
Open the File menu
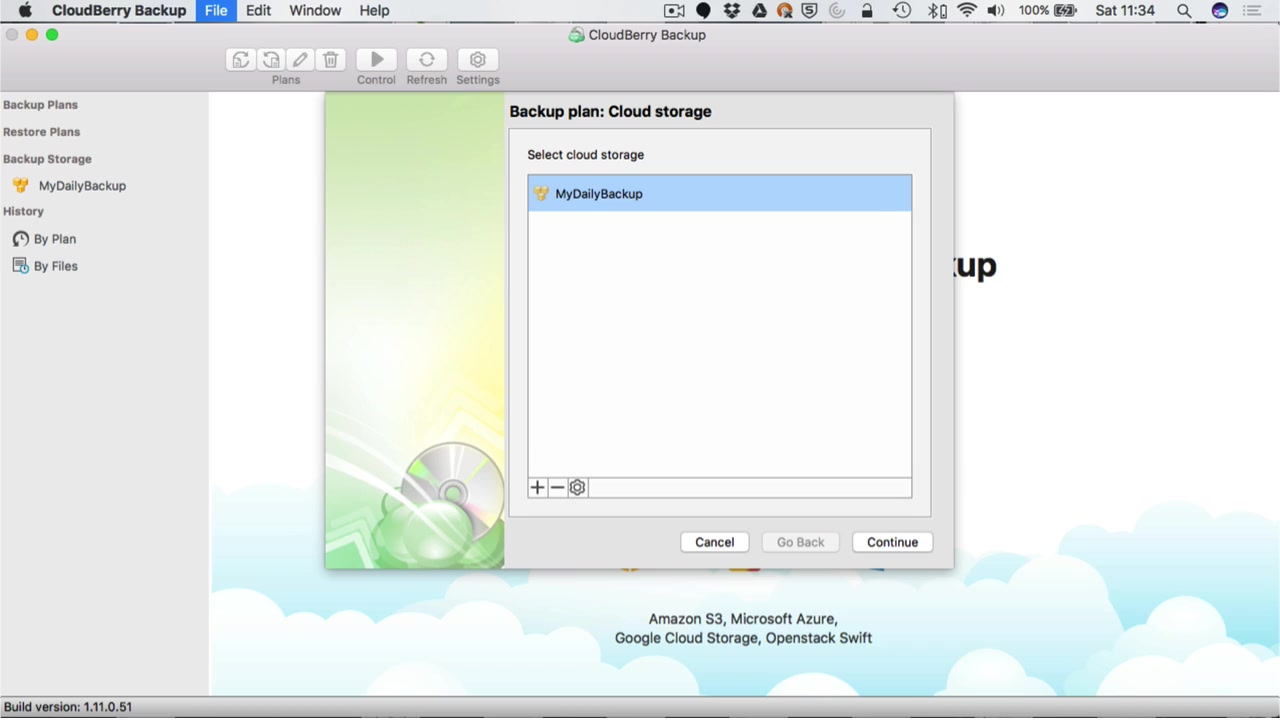[216, 11]
